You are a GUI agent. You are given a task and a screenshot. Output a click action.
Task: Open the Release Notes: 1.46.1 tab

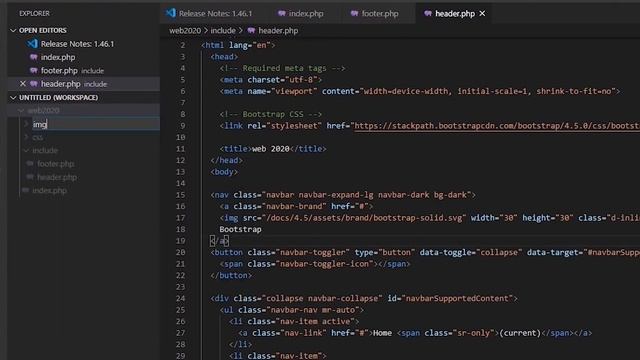[x=209, y=13]
